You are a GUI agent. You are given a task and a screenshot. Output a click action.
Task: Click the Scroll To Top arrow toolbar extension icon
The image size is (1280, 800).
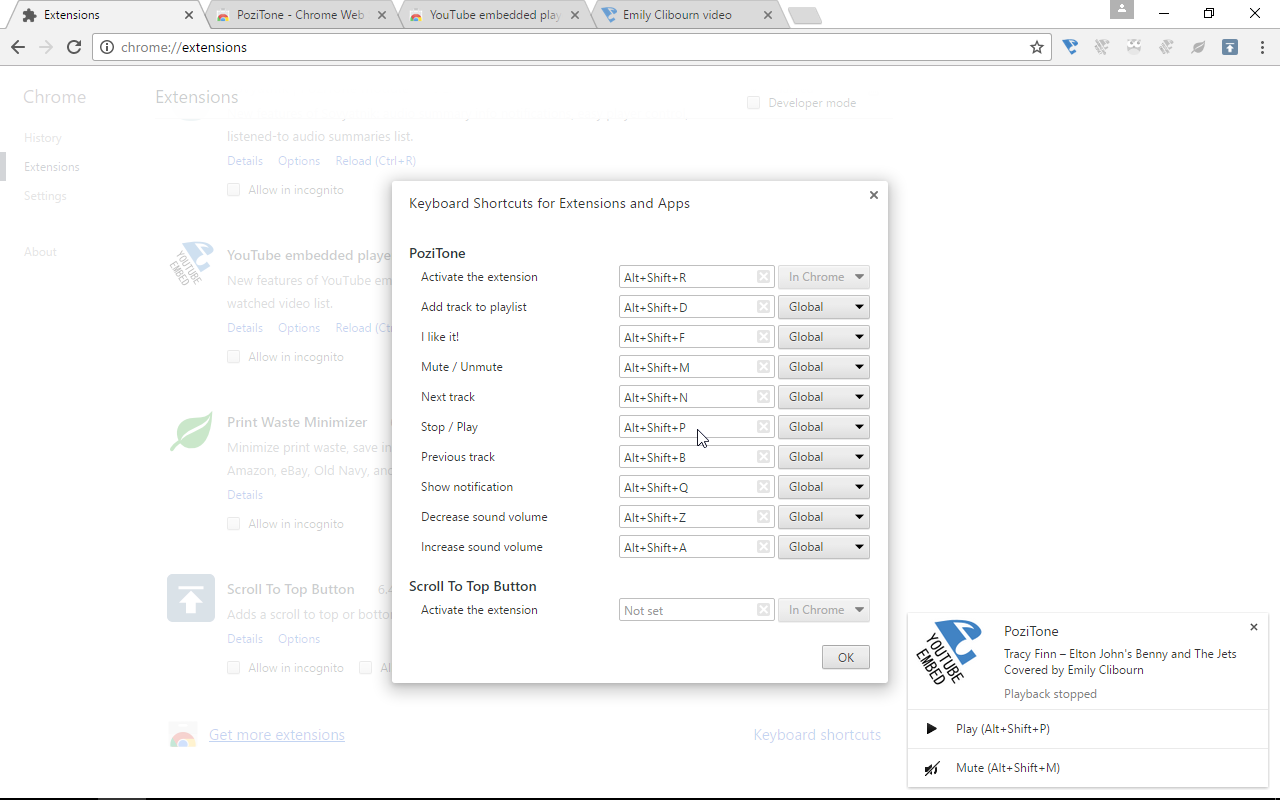(x=1230, y=47)
